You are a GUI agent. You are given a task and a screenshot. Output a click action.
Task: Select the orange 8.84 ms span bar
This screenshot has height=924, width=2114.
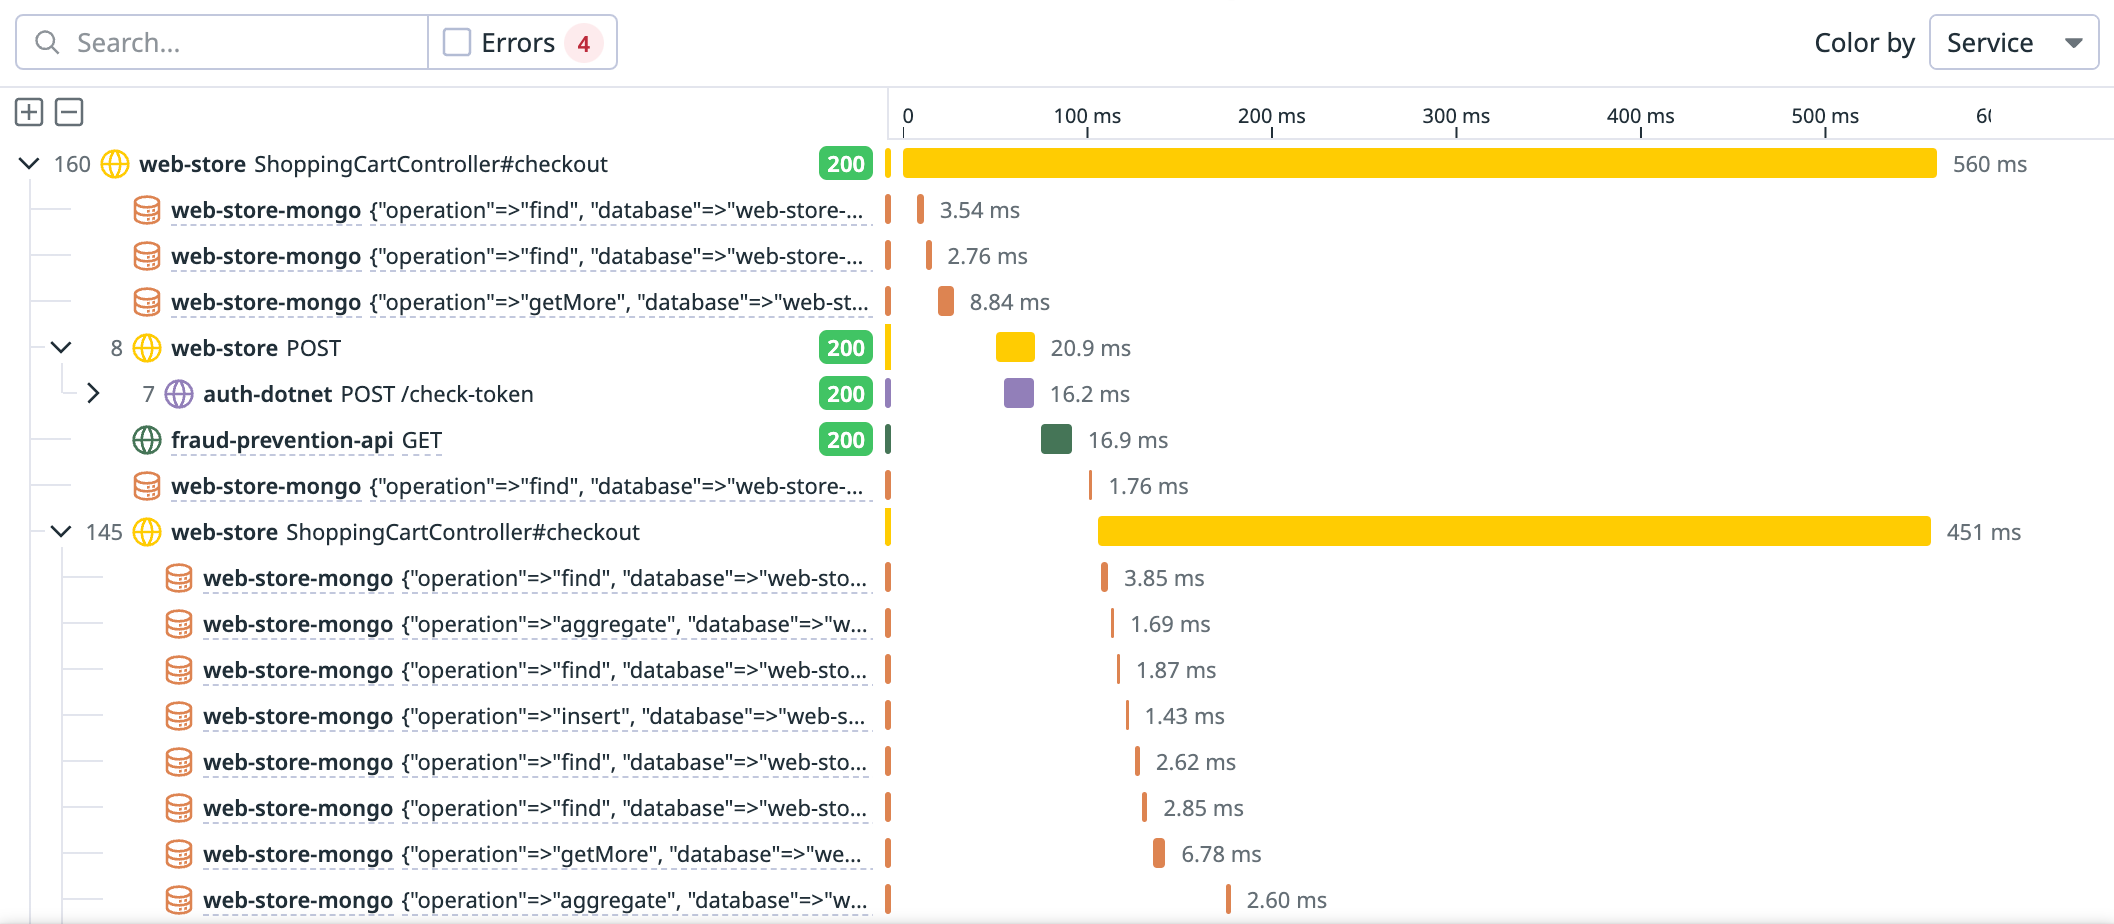tap(945, 302)
